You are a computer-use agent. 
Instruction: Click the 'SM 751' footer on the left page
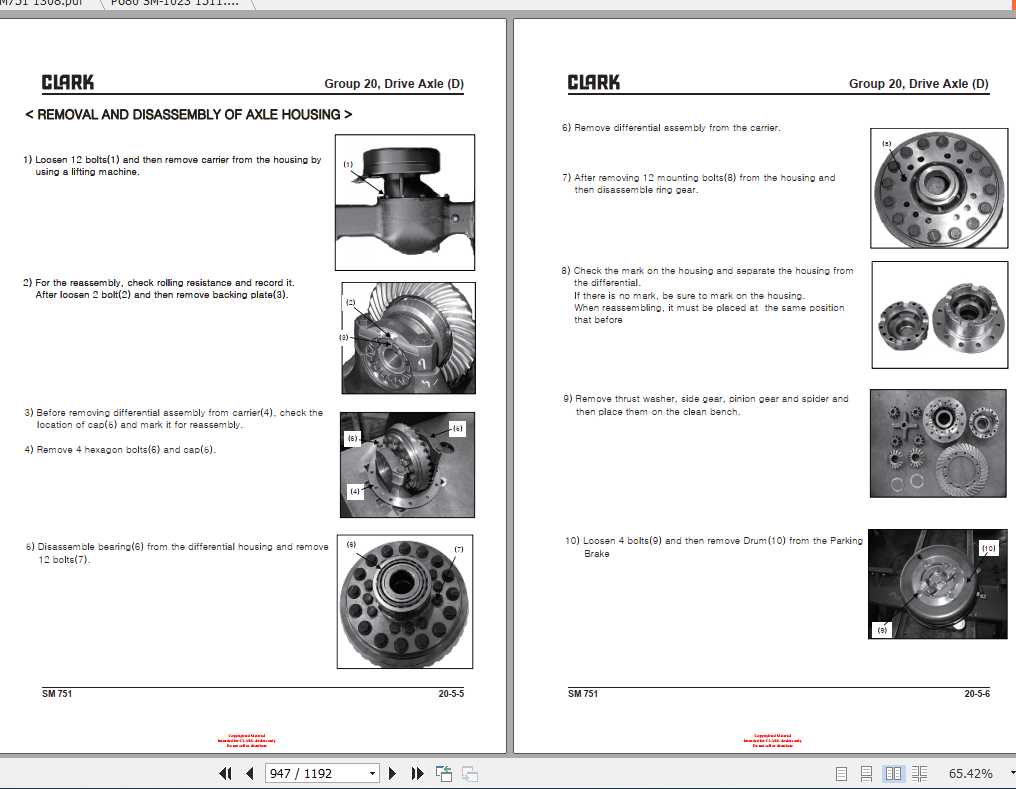57,693
